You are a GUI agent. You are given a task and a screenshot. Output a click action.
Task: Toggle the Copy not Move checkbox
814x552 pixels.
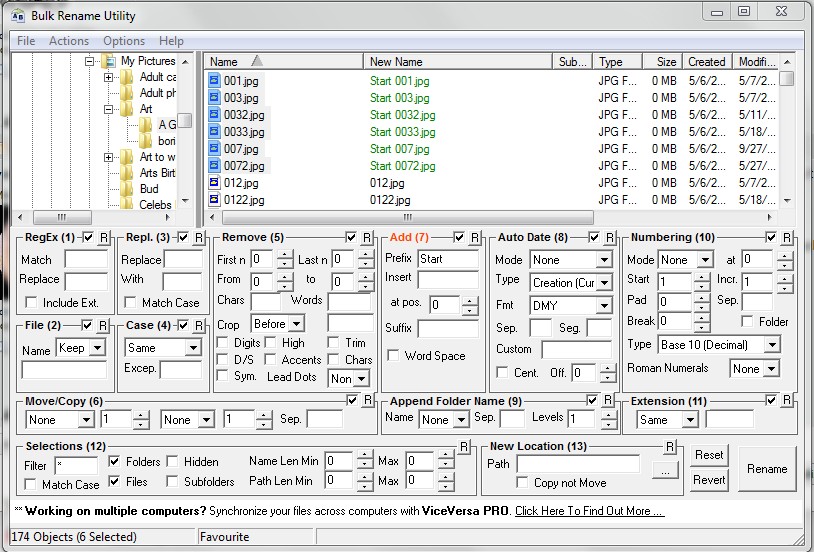click(x=523, y=483)
